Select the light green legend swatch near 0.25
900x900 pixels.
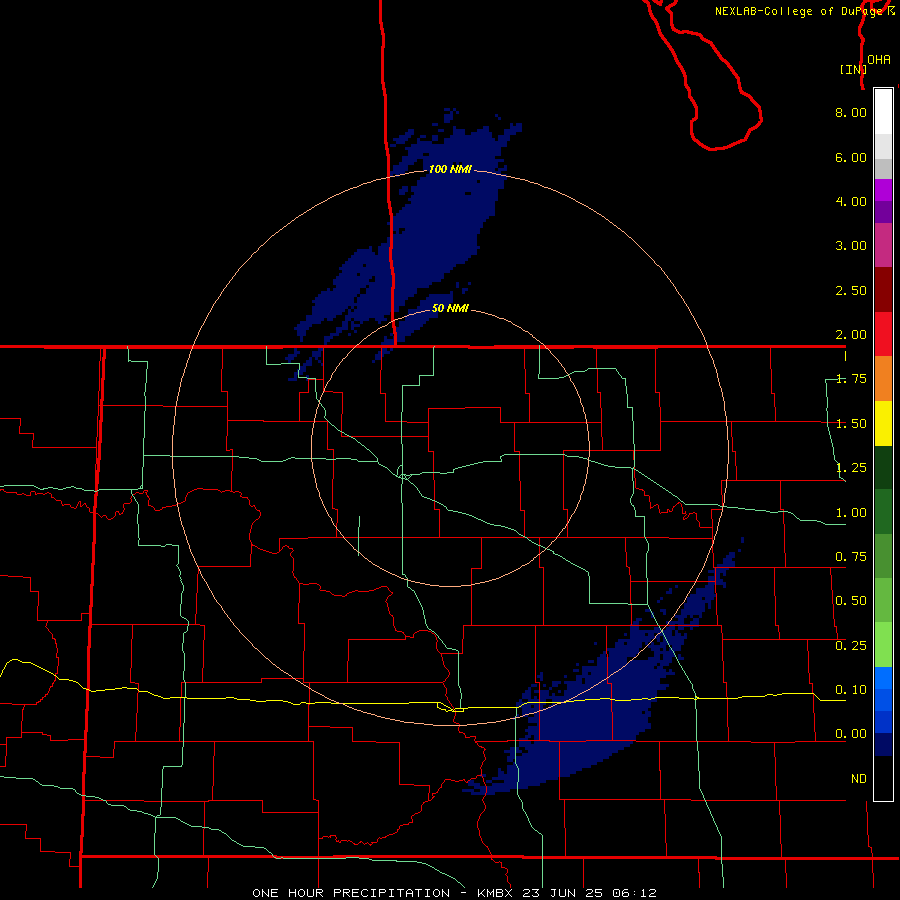click(883, 645)
